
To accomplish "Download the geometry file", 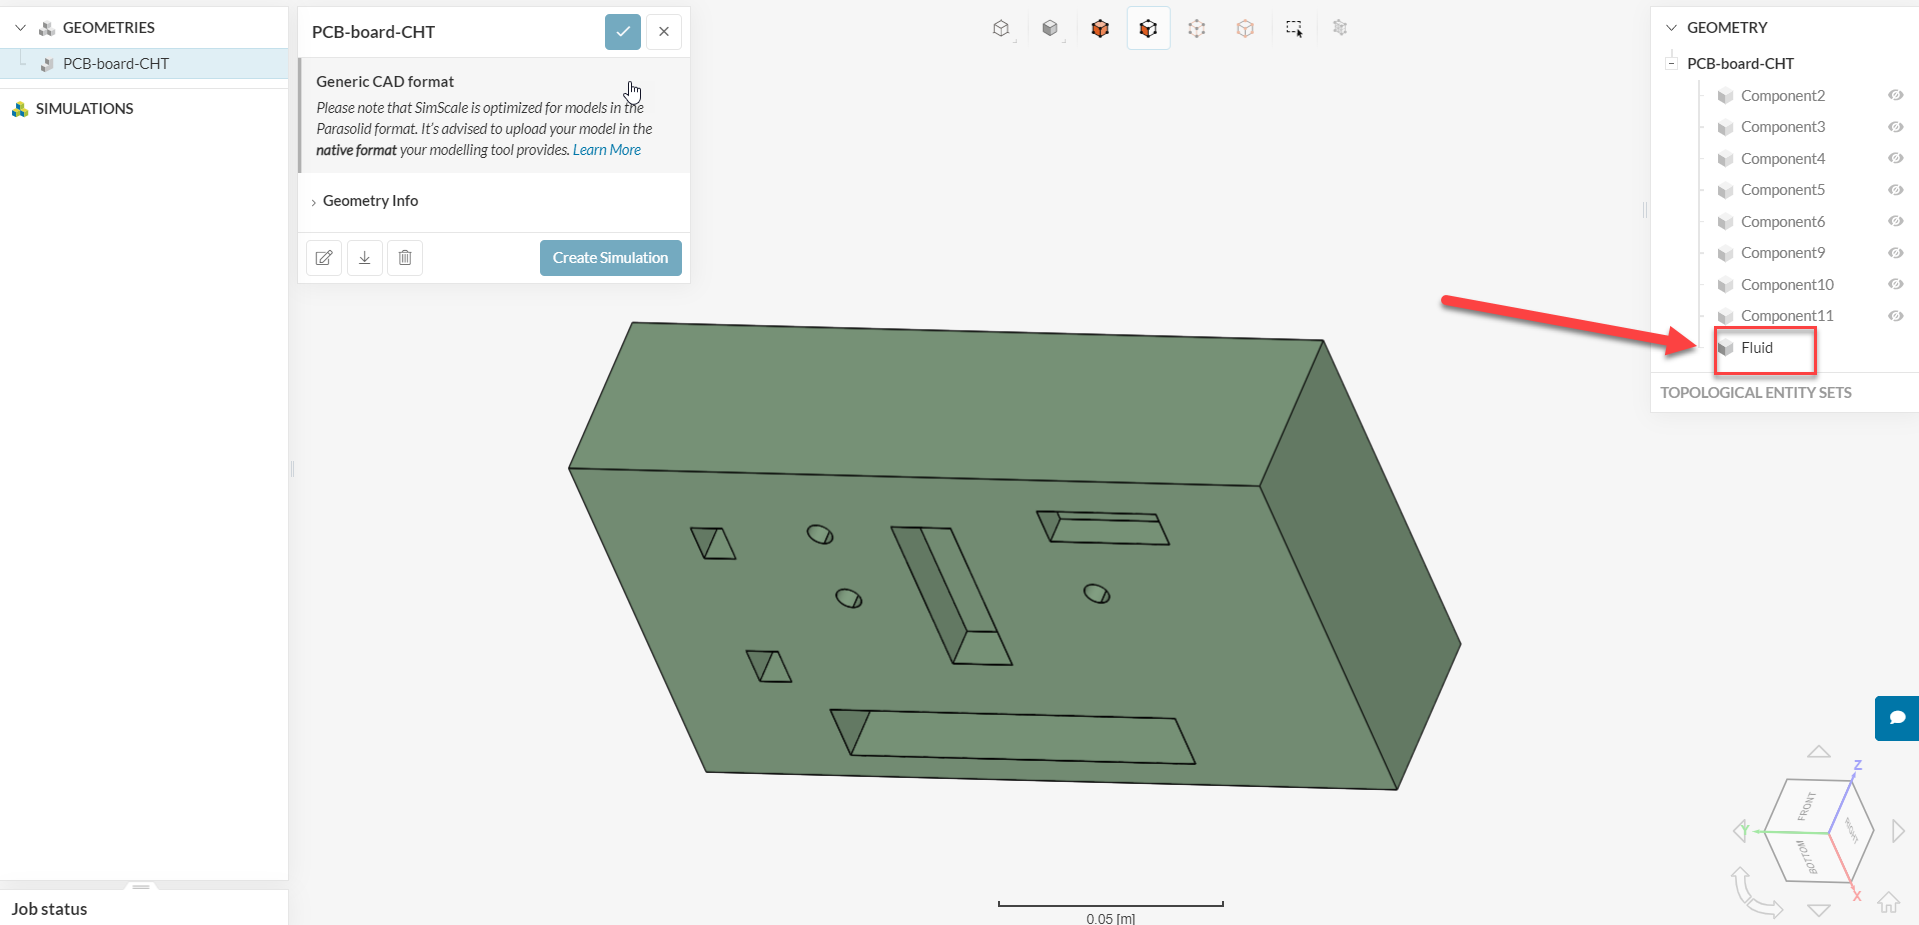I will tap(365, 258).
